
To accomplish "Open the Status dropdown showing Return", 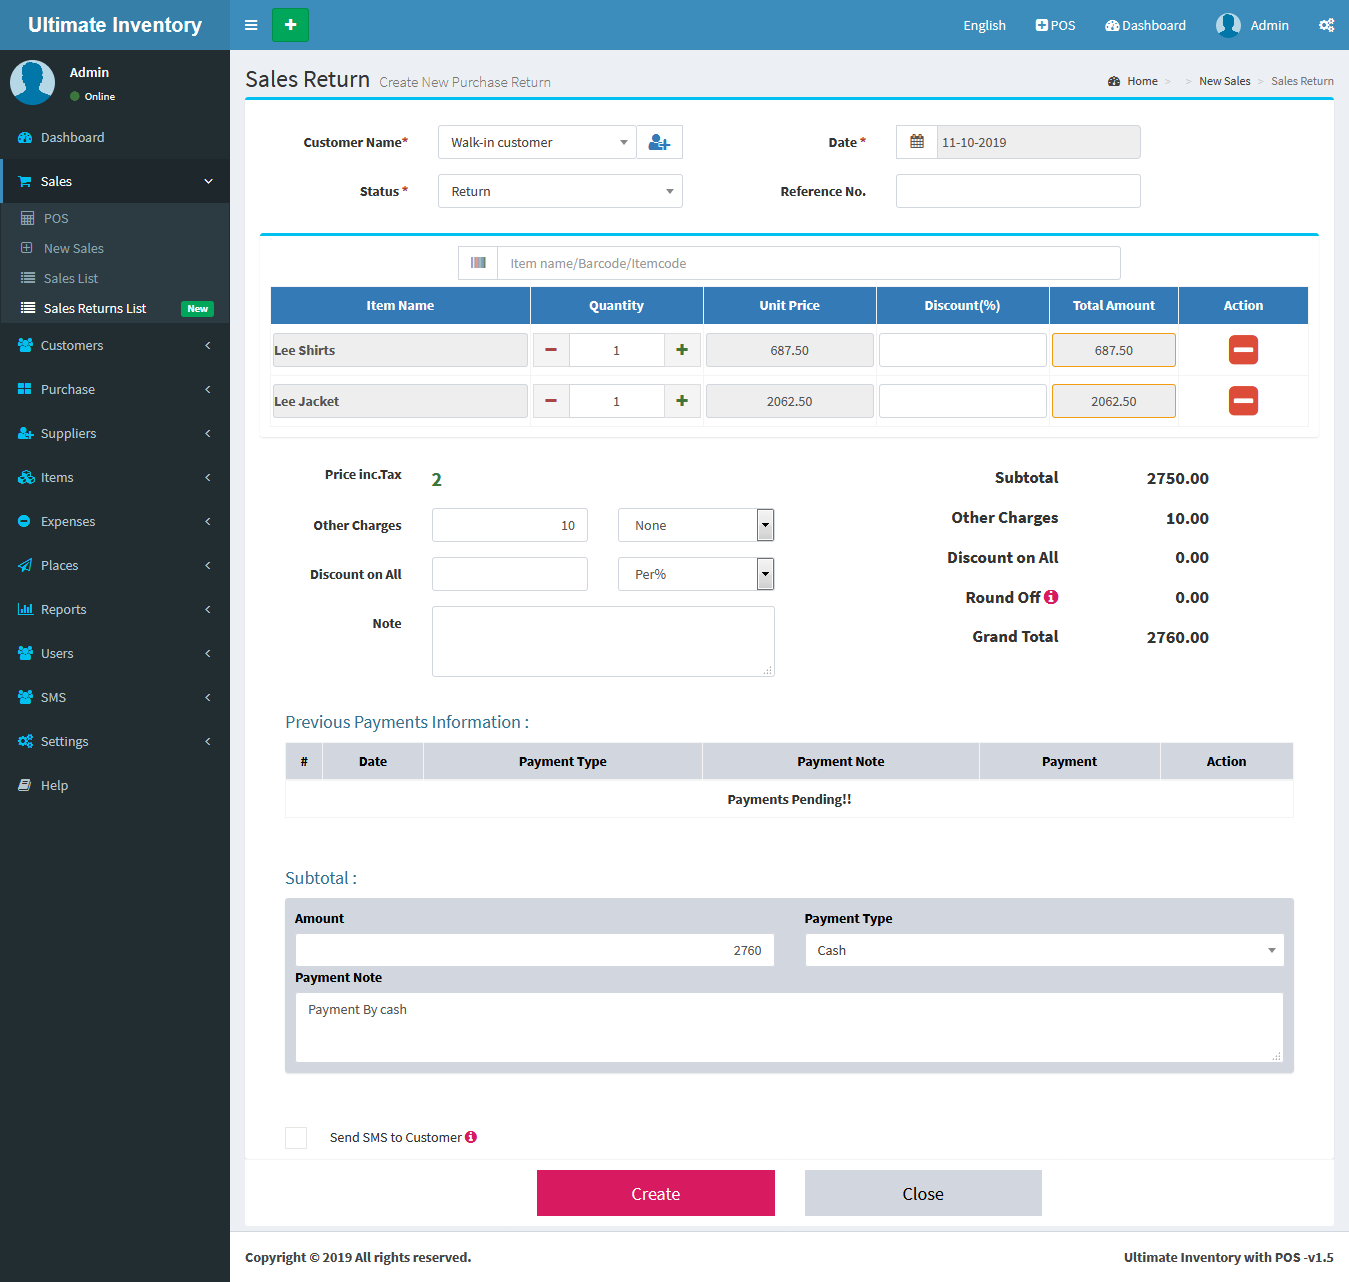I will 560,191.
